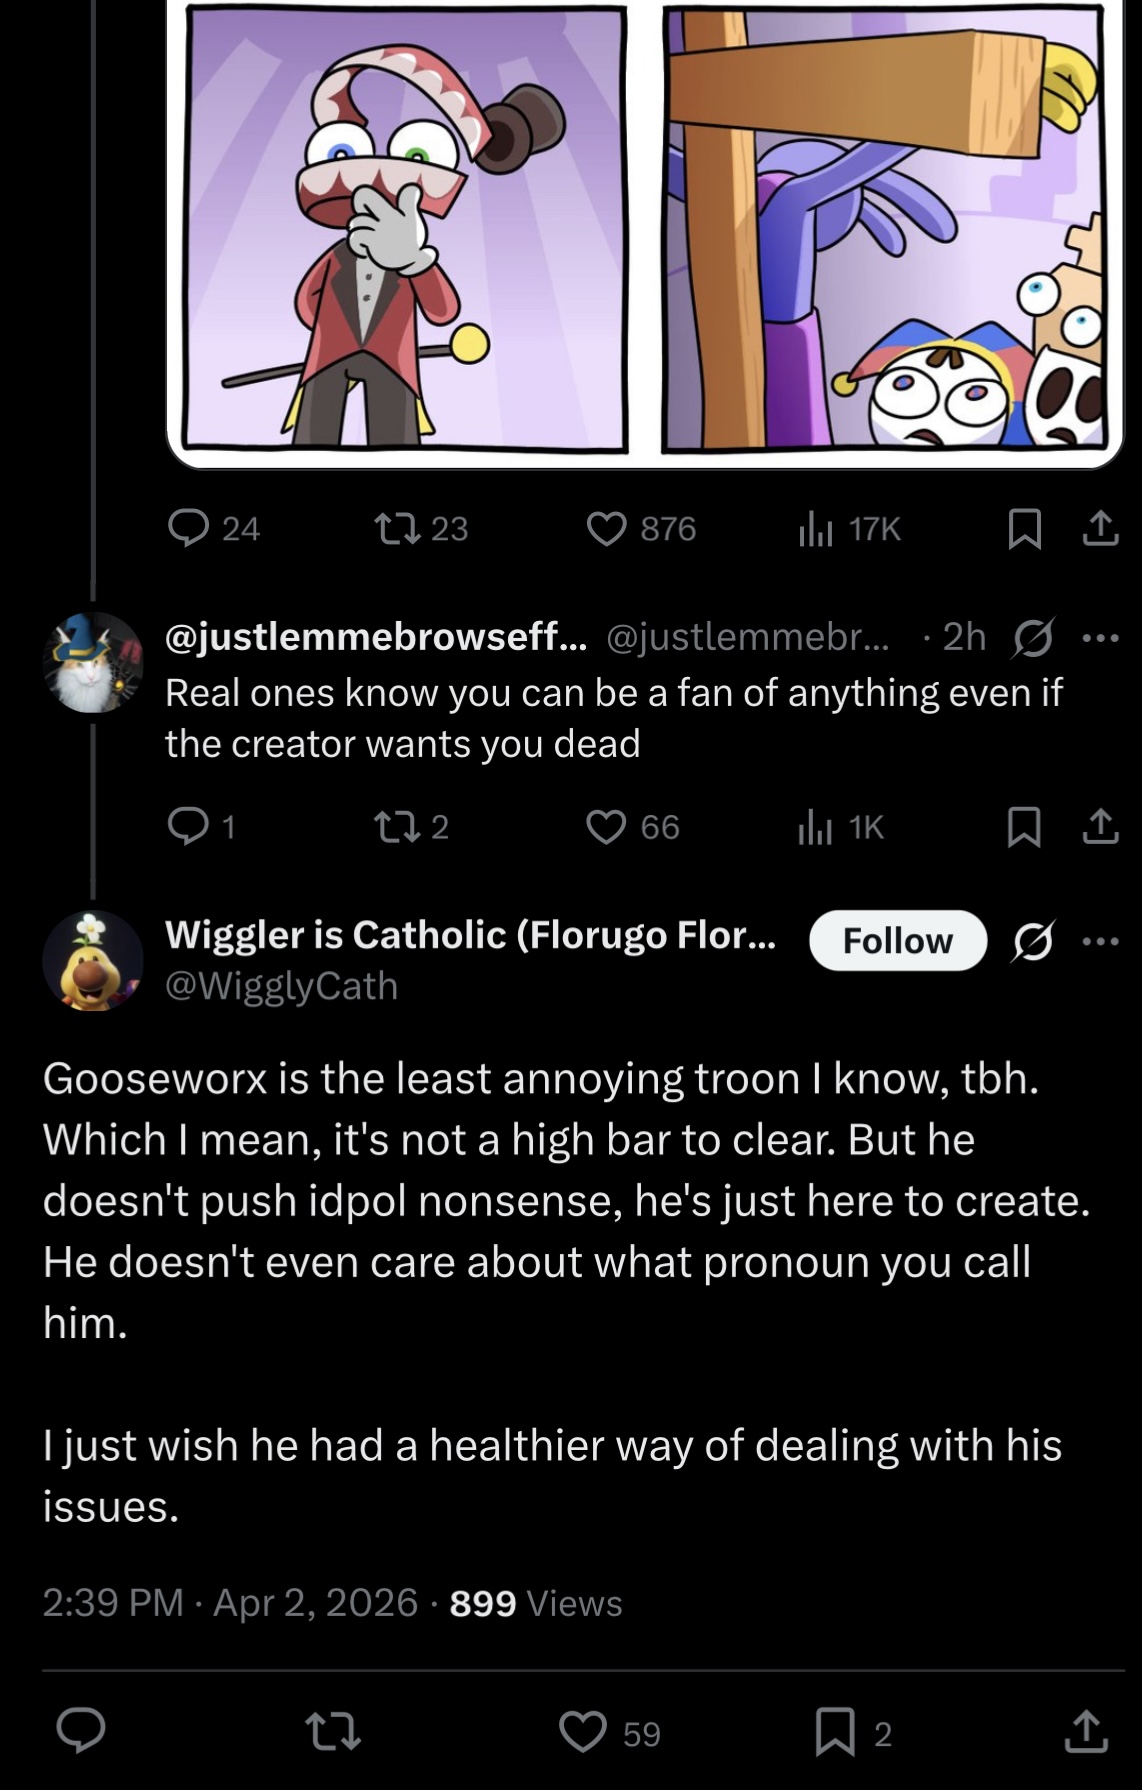The image size is (1142, 1790).
Task: Open the left comic panel image
Action: (406, 228)
